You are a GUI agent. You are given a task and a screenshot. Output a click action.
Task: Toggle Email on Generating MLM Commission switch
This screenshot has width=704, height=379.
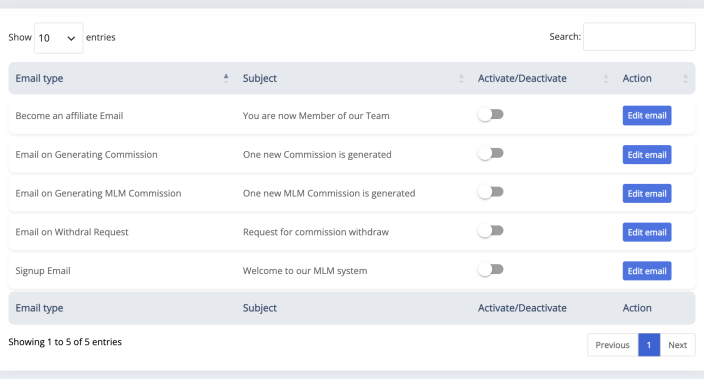point(491,192)
